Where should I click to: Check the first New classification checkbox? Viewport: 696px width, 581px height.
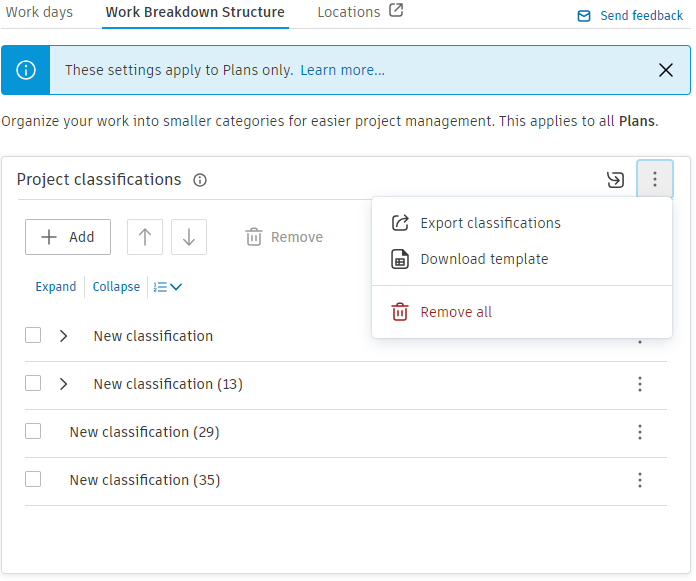click(x=33, y=336)
